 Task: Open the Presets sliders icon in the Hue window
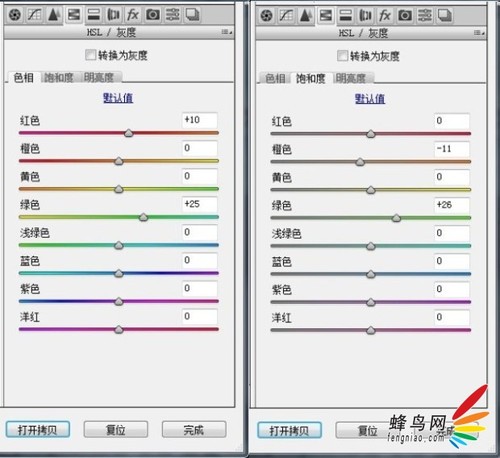(x=173, y=15)
